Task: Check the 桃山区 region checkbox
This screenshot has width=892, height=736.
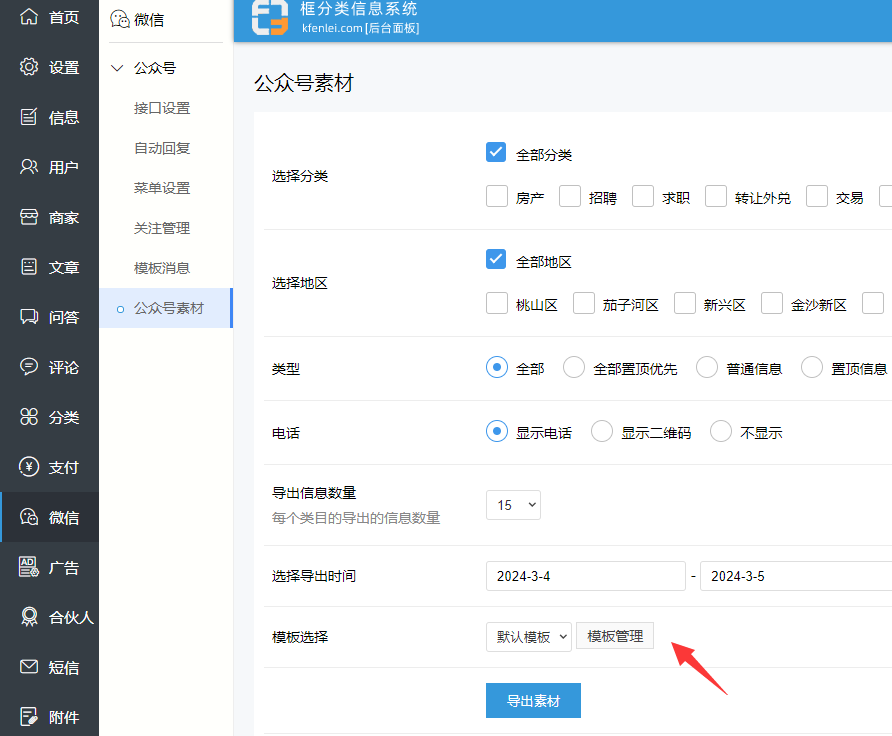Action: pyautogui.click(x=496, y=303)
